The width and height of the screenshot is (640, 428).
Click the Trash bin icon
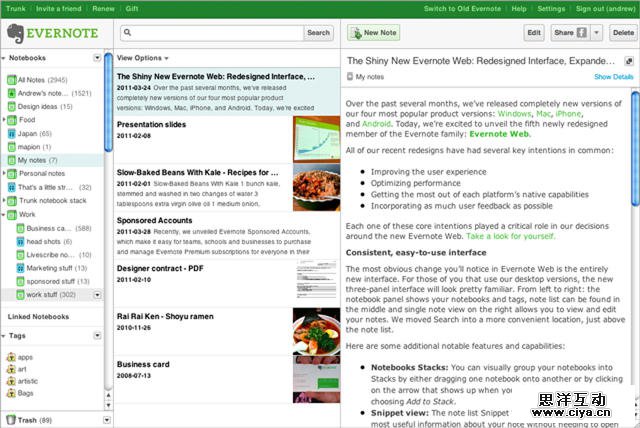[x=9, y=420]
